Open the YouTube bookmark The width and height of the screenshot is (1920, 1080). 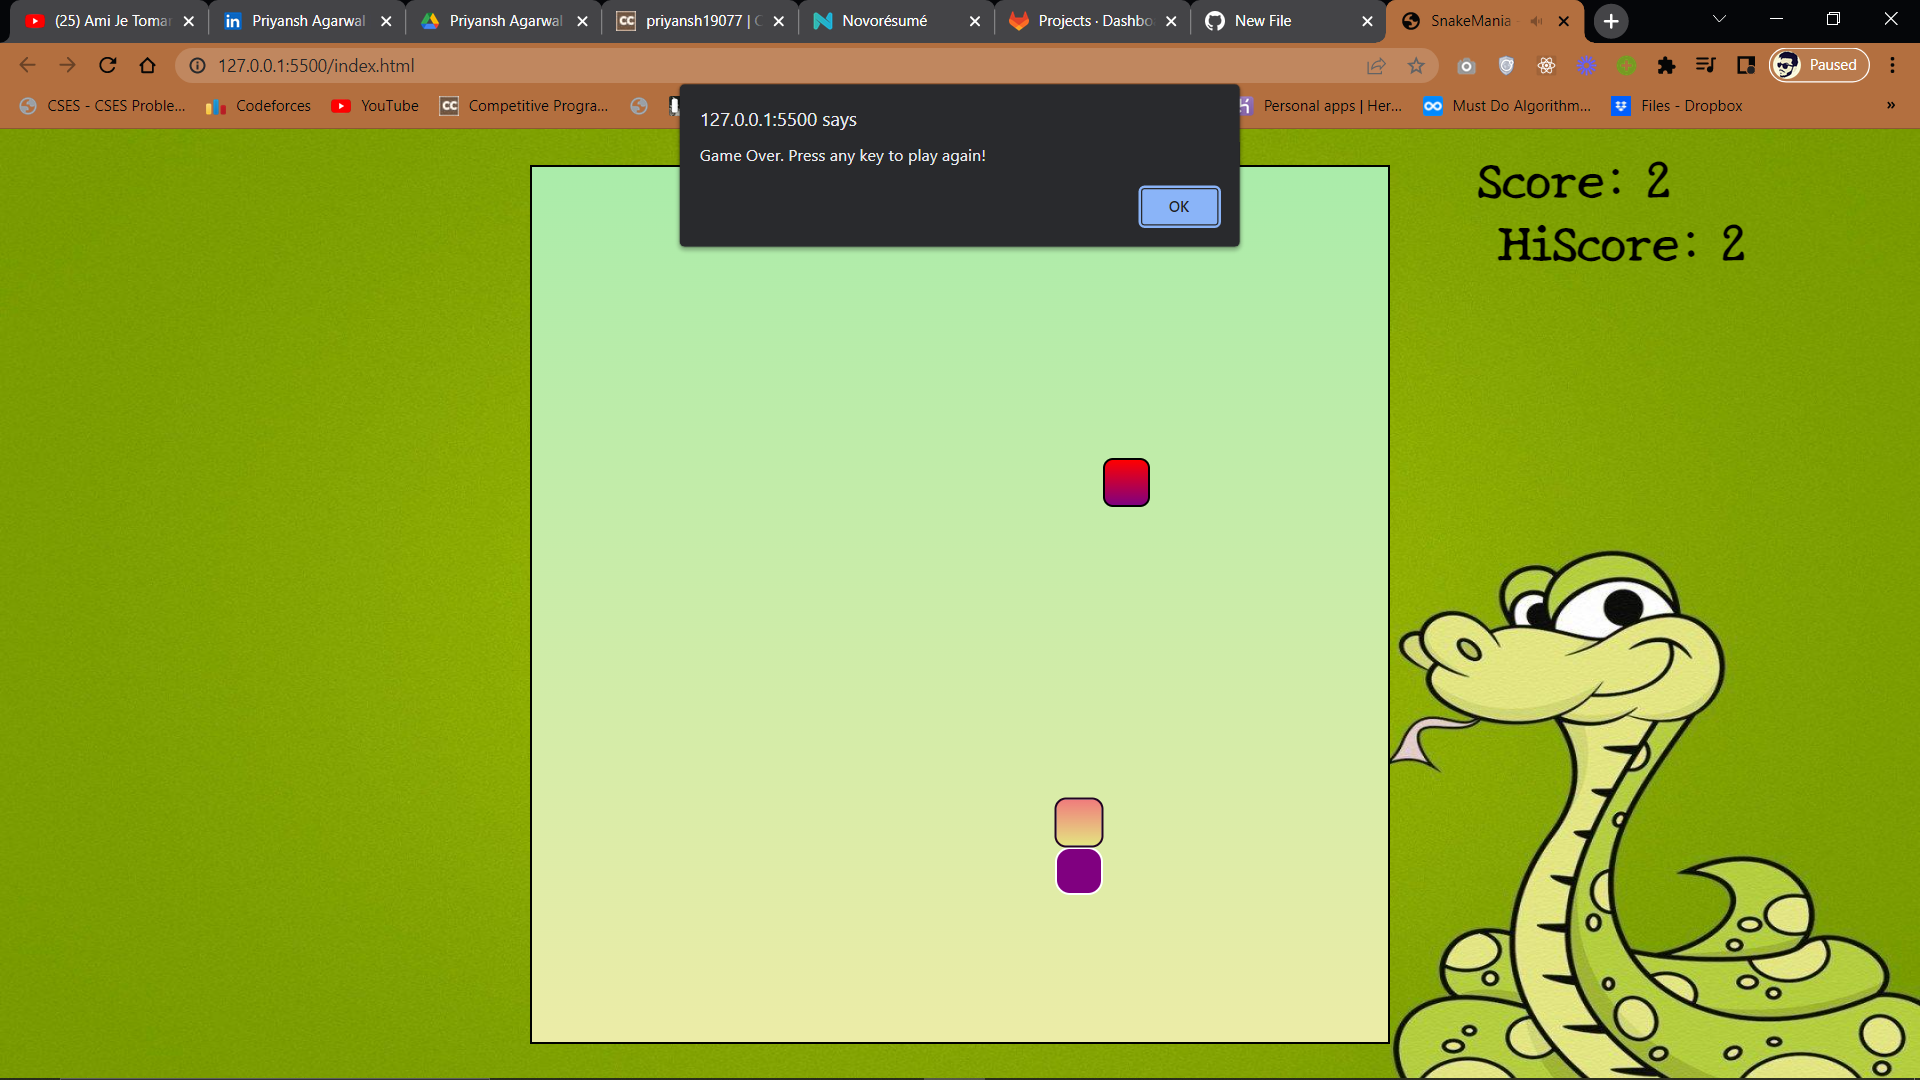375,106
